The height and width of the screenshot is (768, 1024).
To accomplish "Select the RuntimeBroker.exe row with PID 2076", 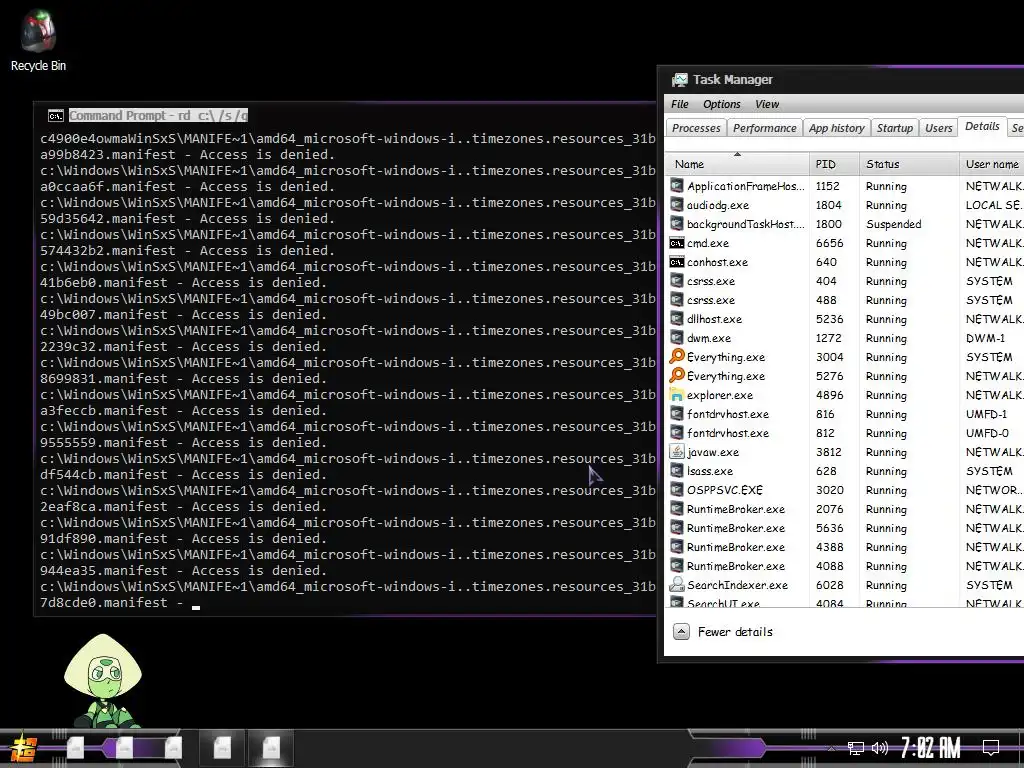I will coord(844,509).
